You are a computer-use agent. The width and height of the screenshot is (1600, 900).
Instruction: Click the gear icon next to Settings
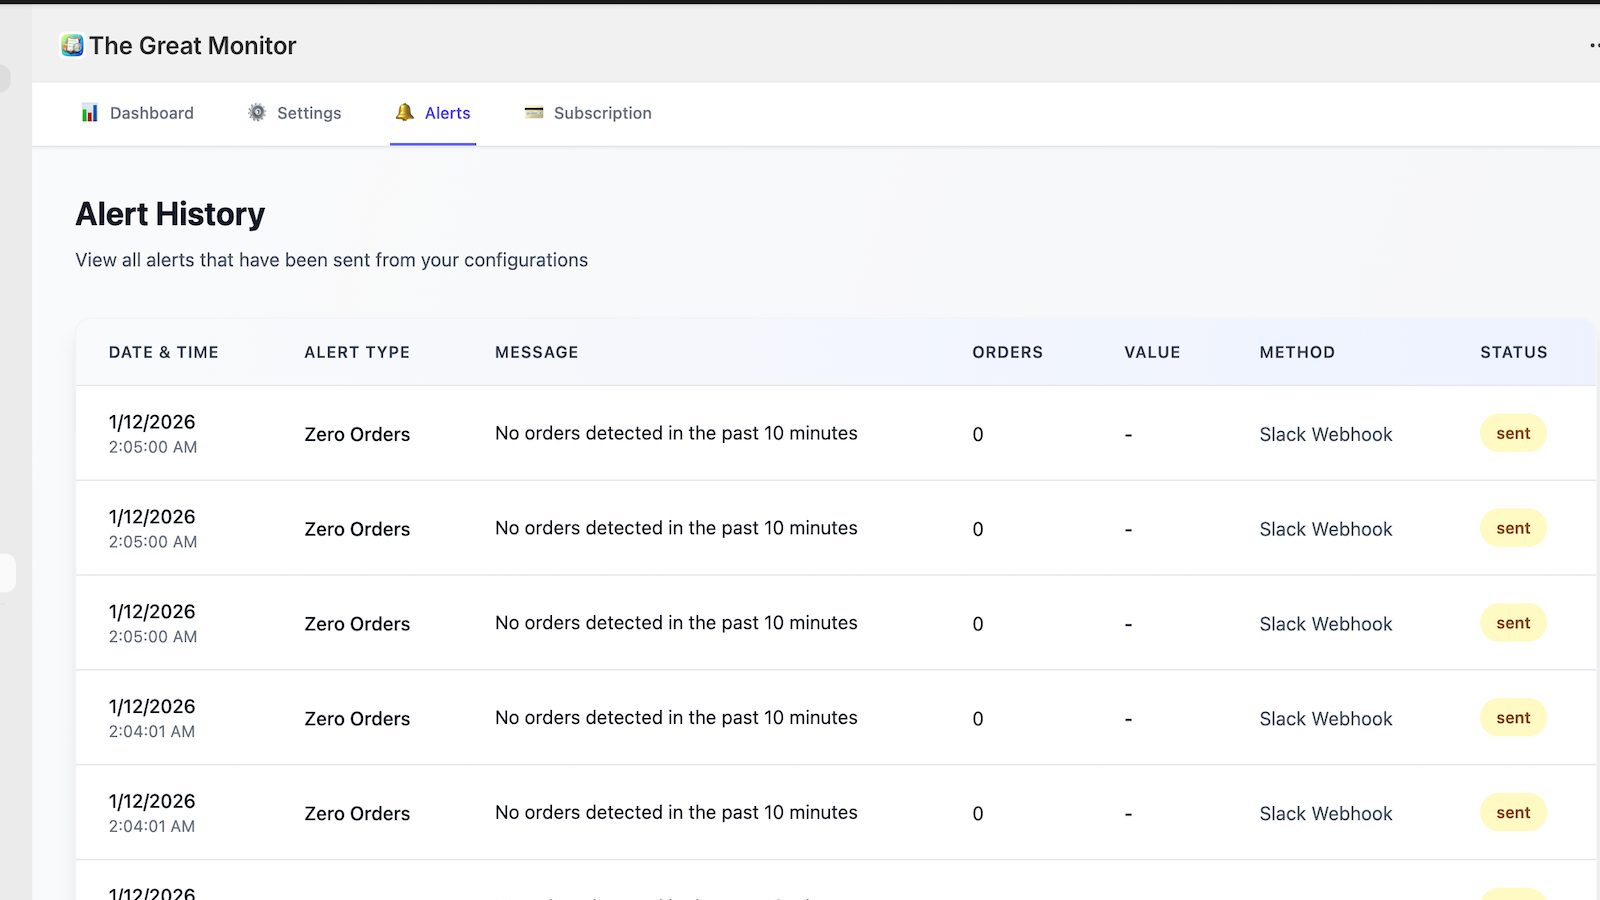click(255, 112)
